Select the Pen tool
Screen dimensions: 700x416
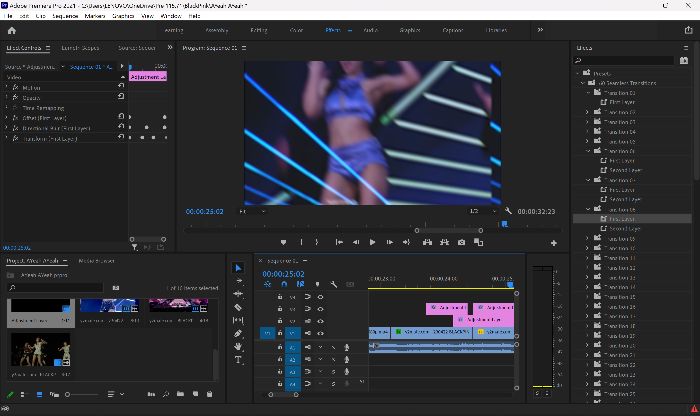click(x=238, y=333)
